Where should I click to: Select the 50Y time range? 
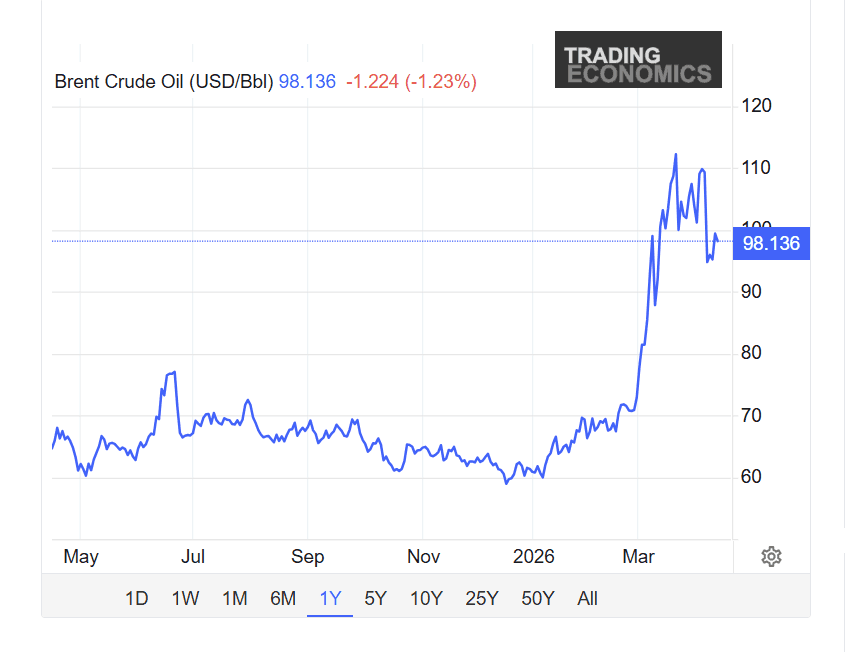[537, 597]
